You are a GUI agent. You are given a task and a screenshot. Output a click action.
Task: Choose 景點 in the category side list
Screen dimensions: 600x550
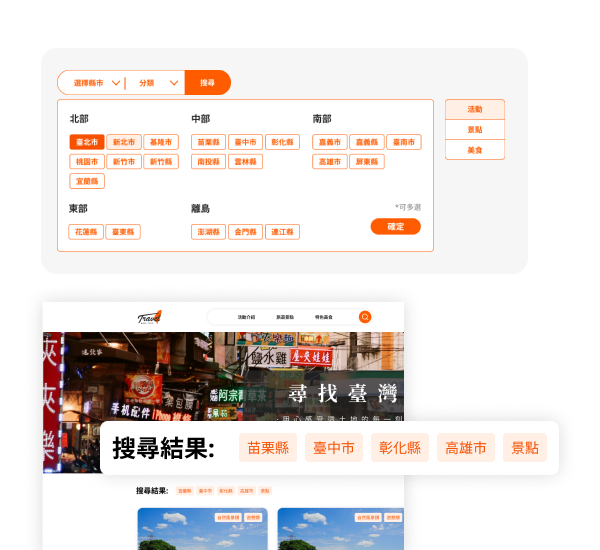pos(474,129)
